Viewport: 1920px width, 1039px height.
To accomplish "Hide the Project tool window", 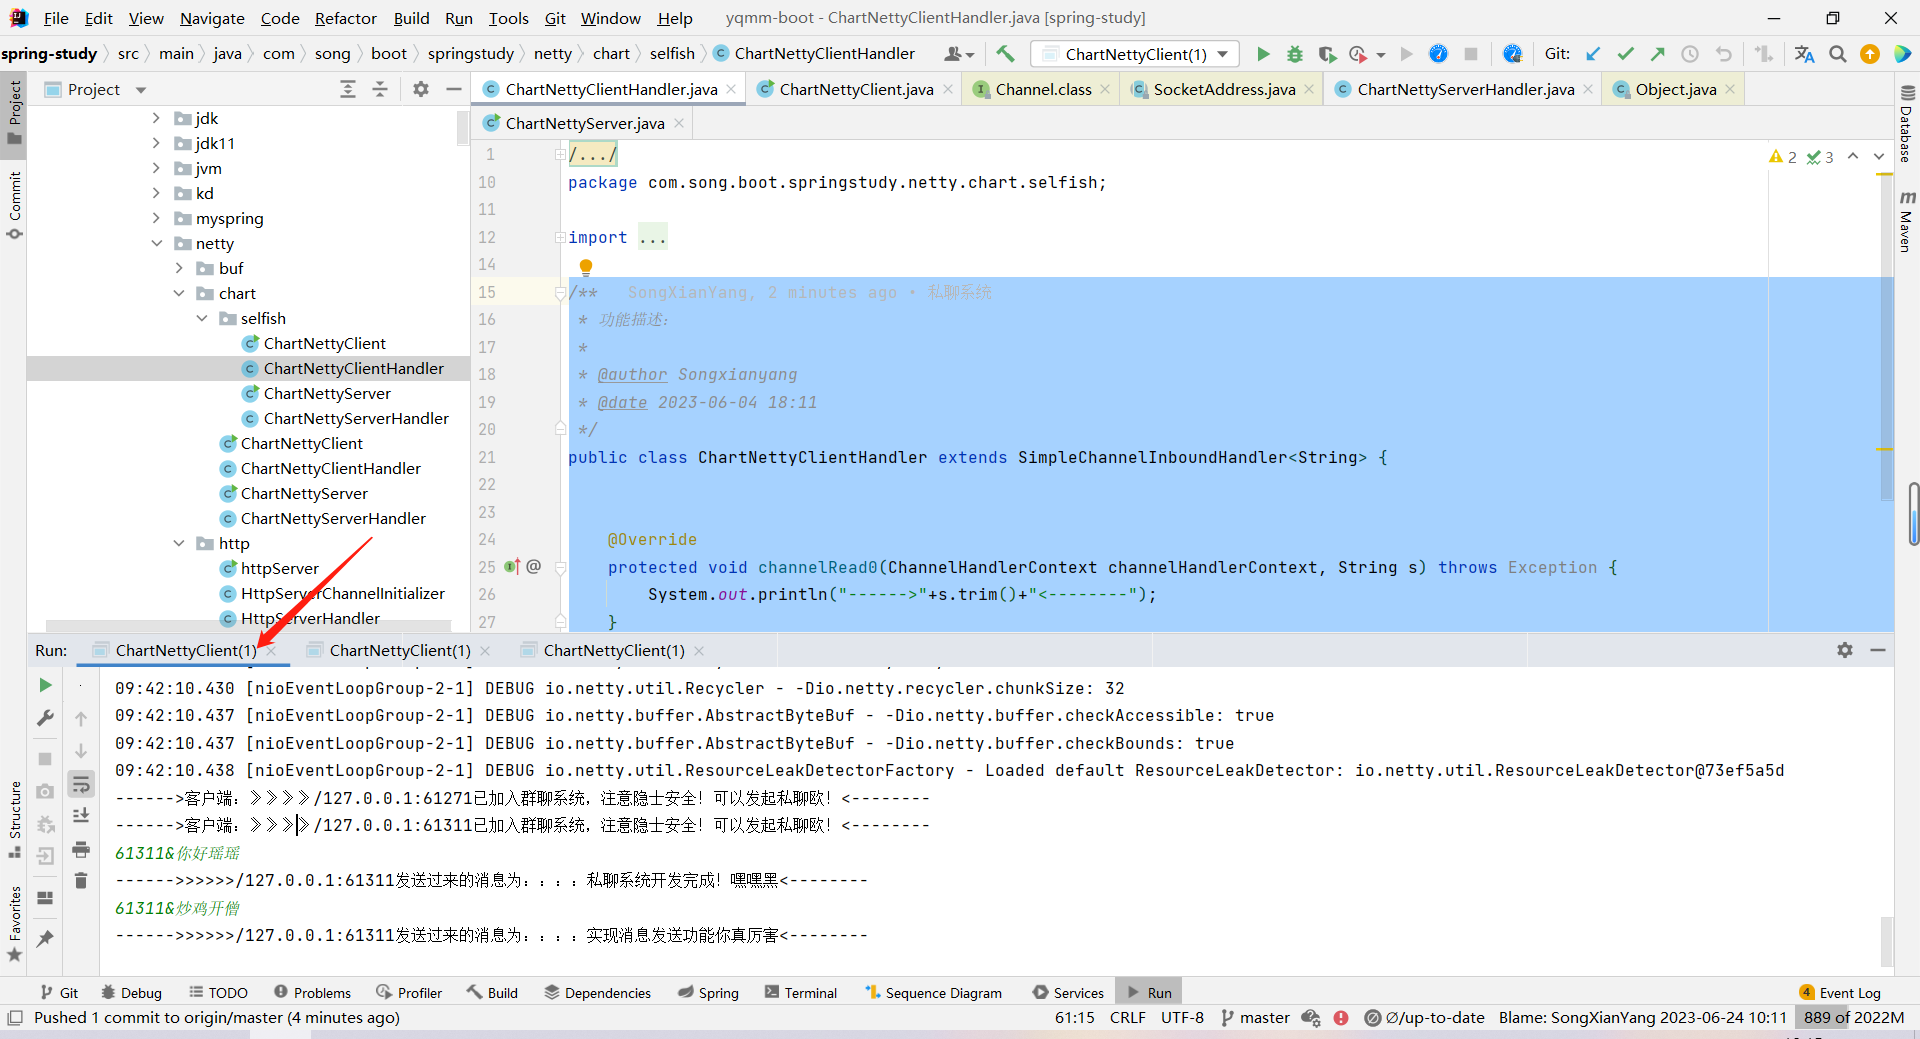I will click(454, 89).
